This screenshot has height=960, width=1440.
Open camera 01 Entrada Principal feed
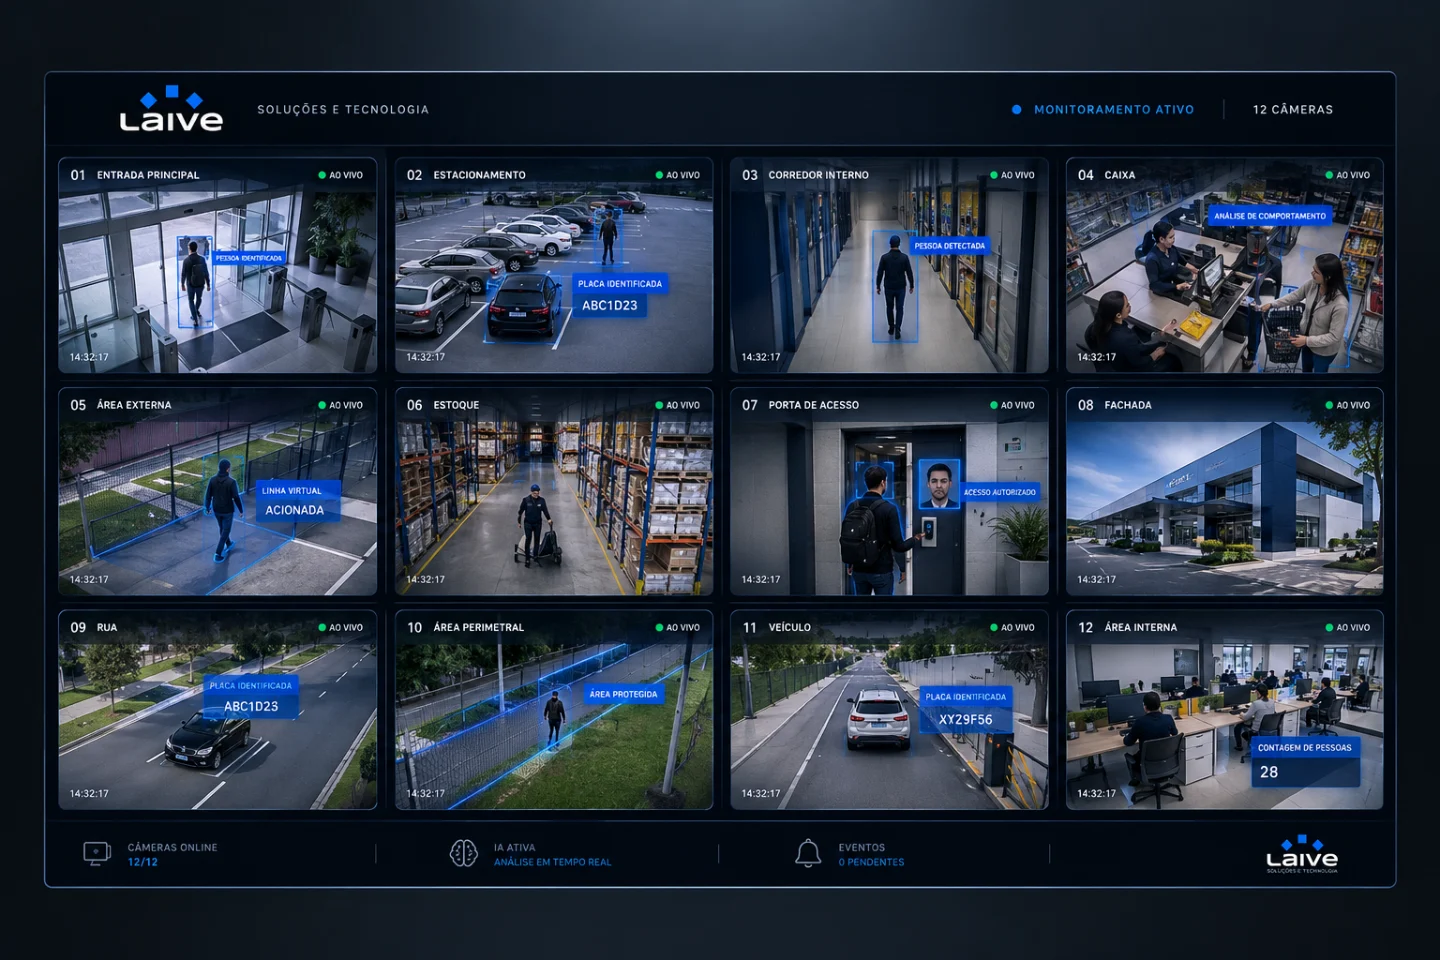pos(218,265)
